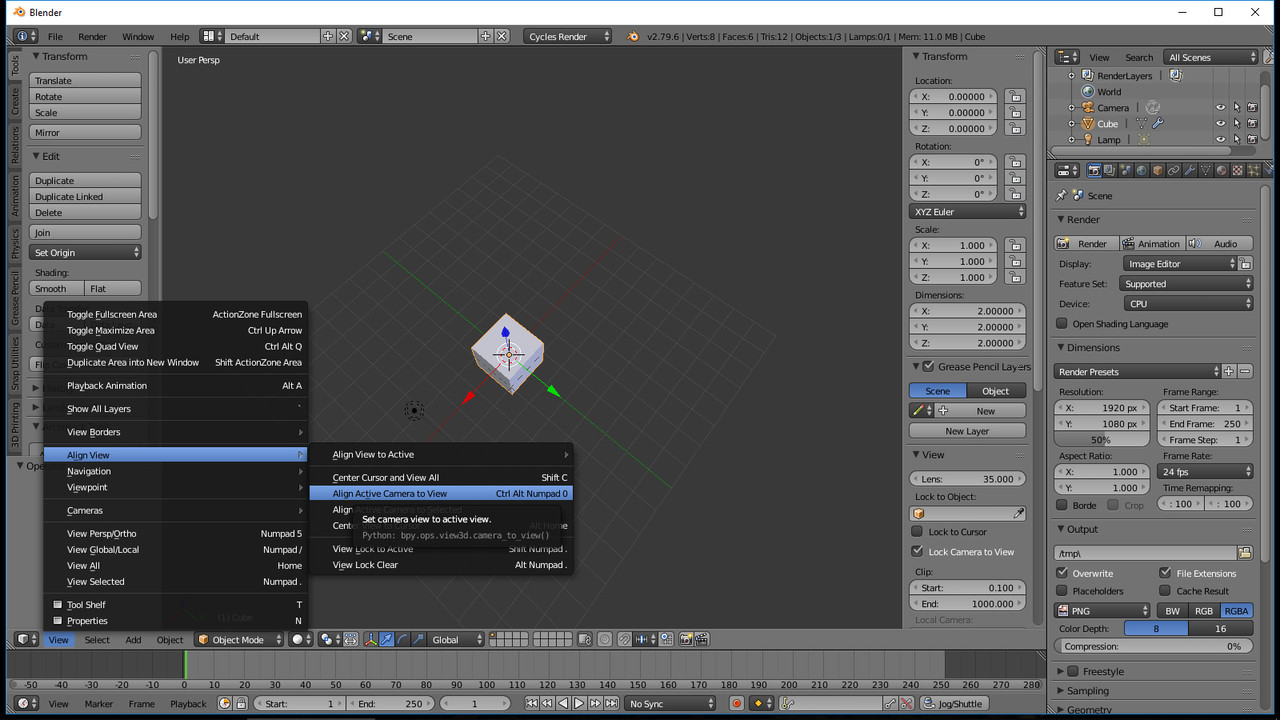Open the Cycles Render engine dropdown
1280x720 pixels.
568,36
